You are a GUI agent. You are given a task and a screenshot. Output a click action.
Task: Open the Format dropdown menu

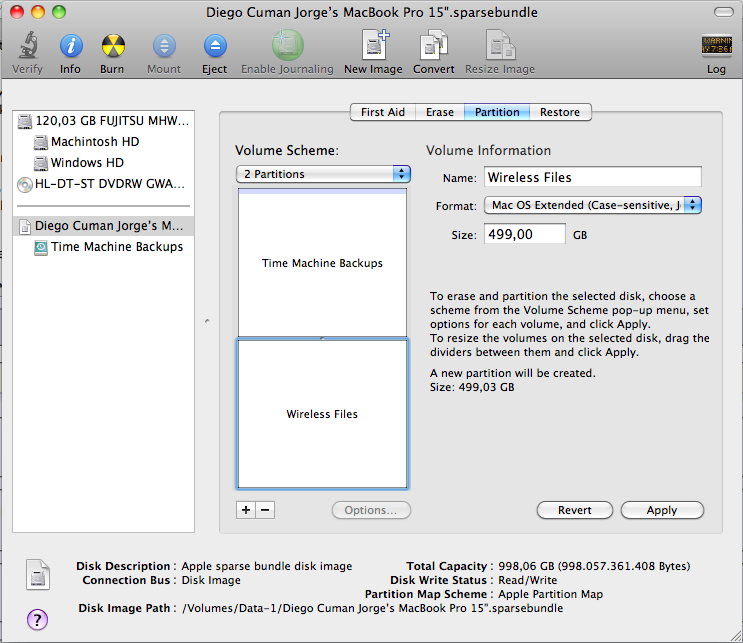[x=593, y=205]
